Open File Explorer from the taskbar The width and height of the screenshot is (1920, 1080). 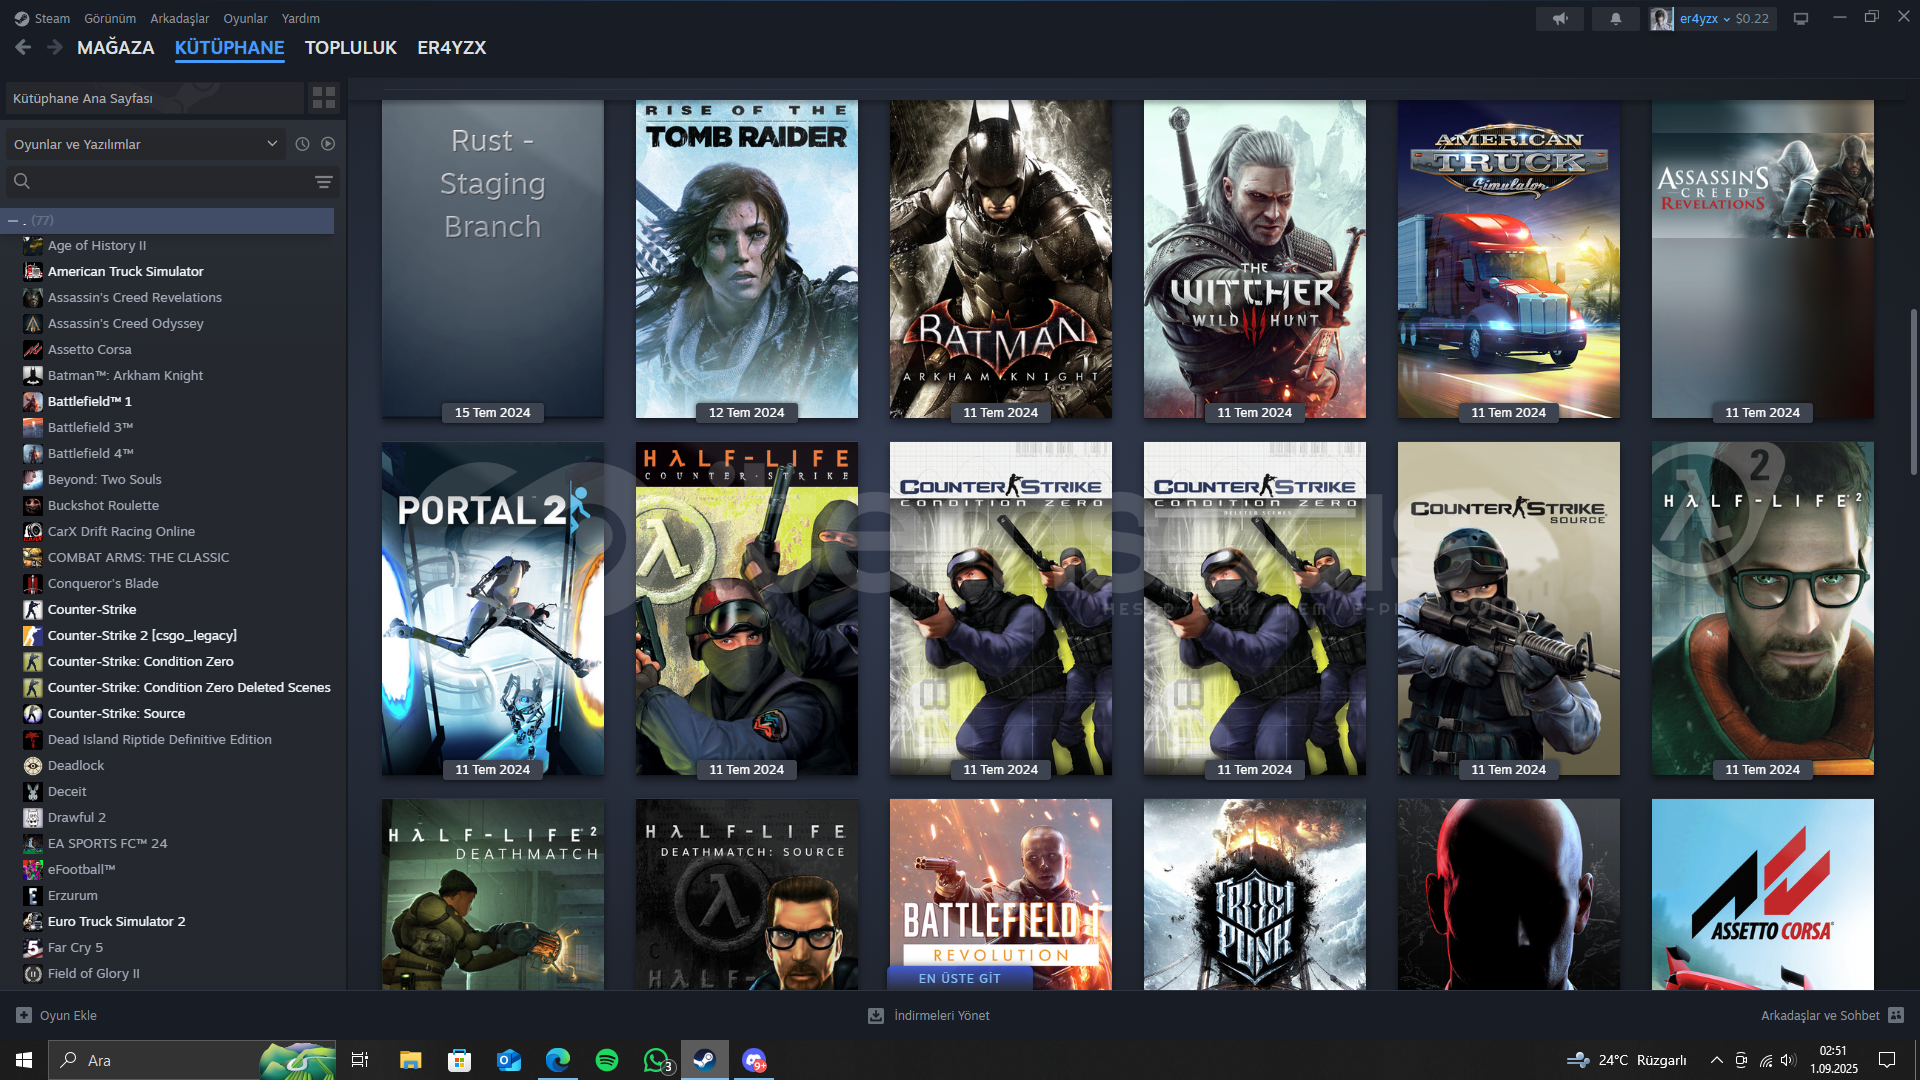(x=410, y=1060)
